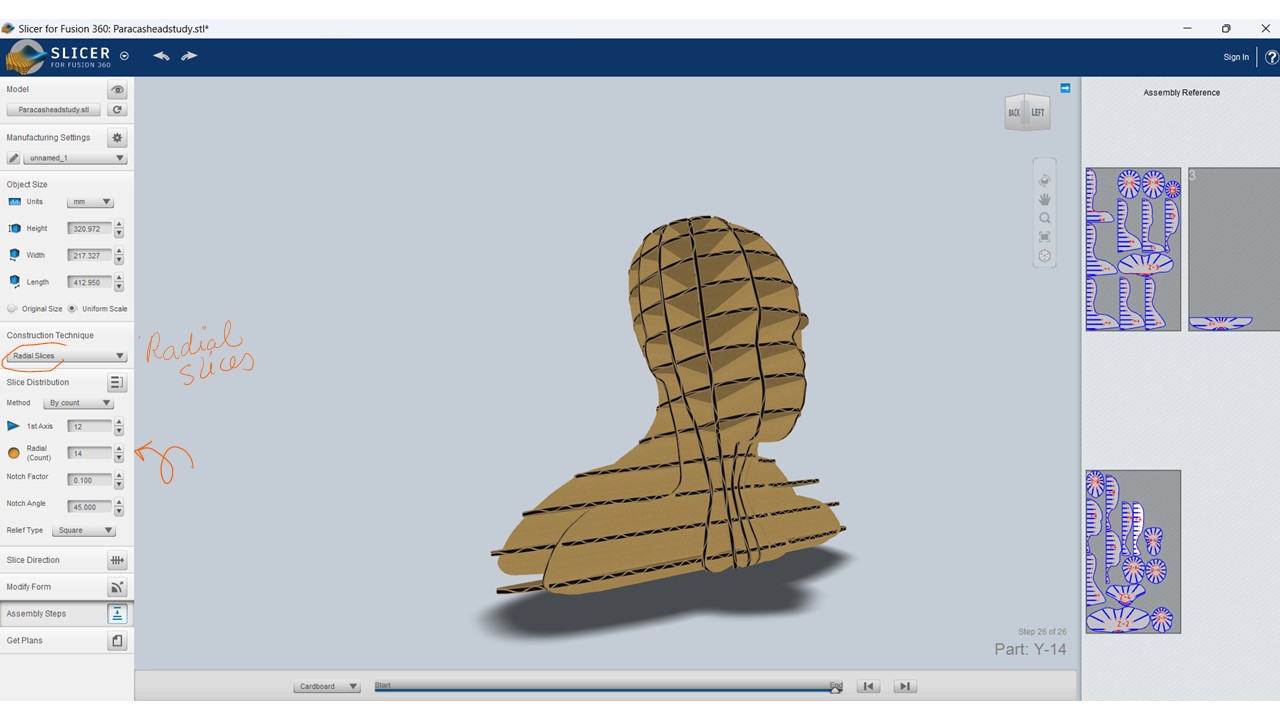Click the Sign In link
Image resolution: width=1280 pixels, height=720 pixels.
pos(1236,57)
